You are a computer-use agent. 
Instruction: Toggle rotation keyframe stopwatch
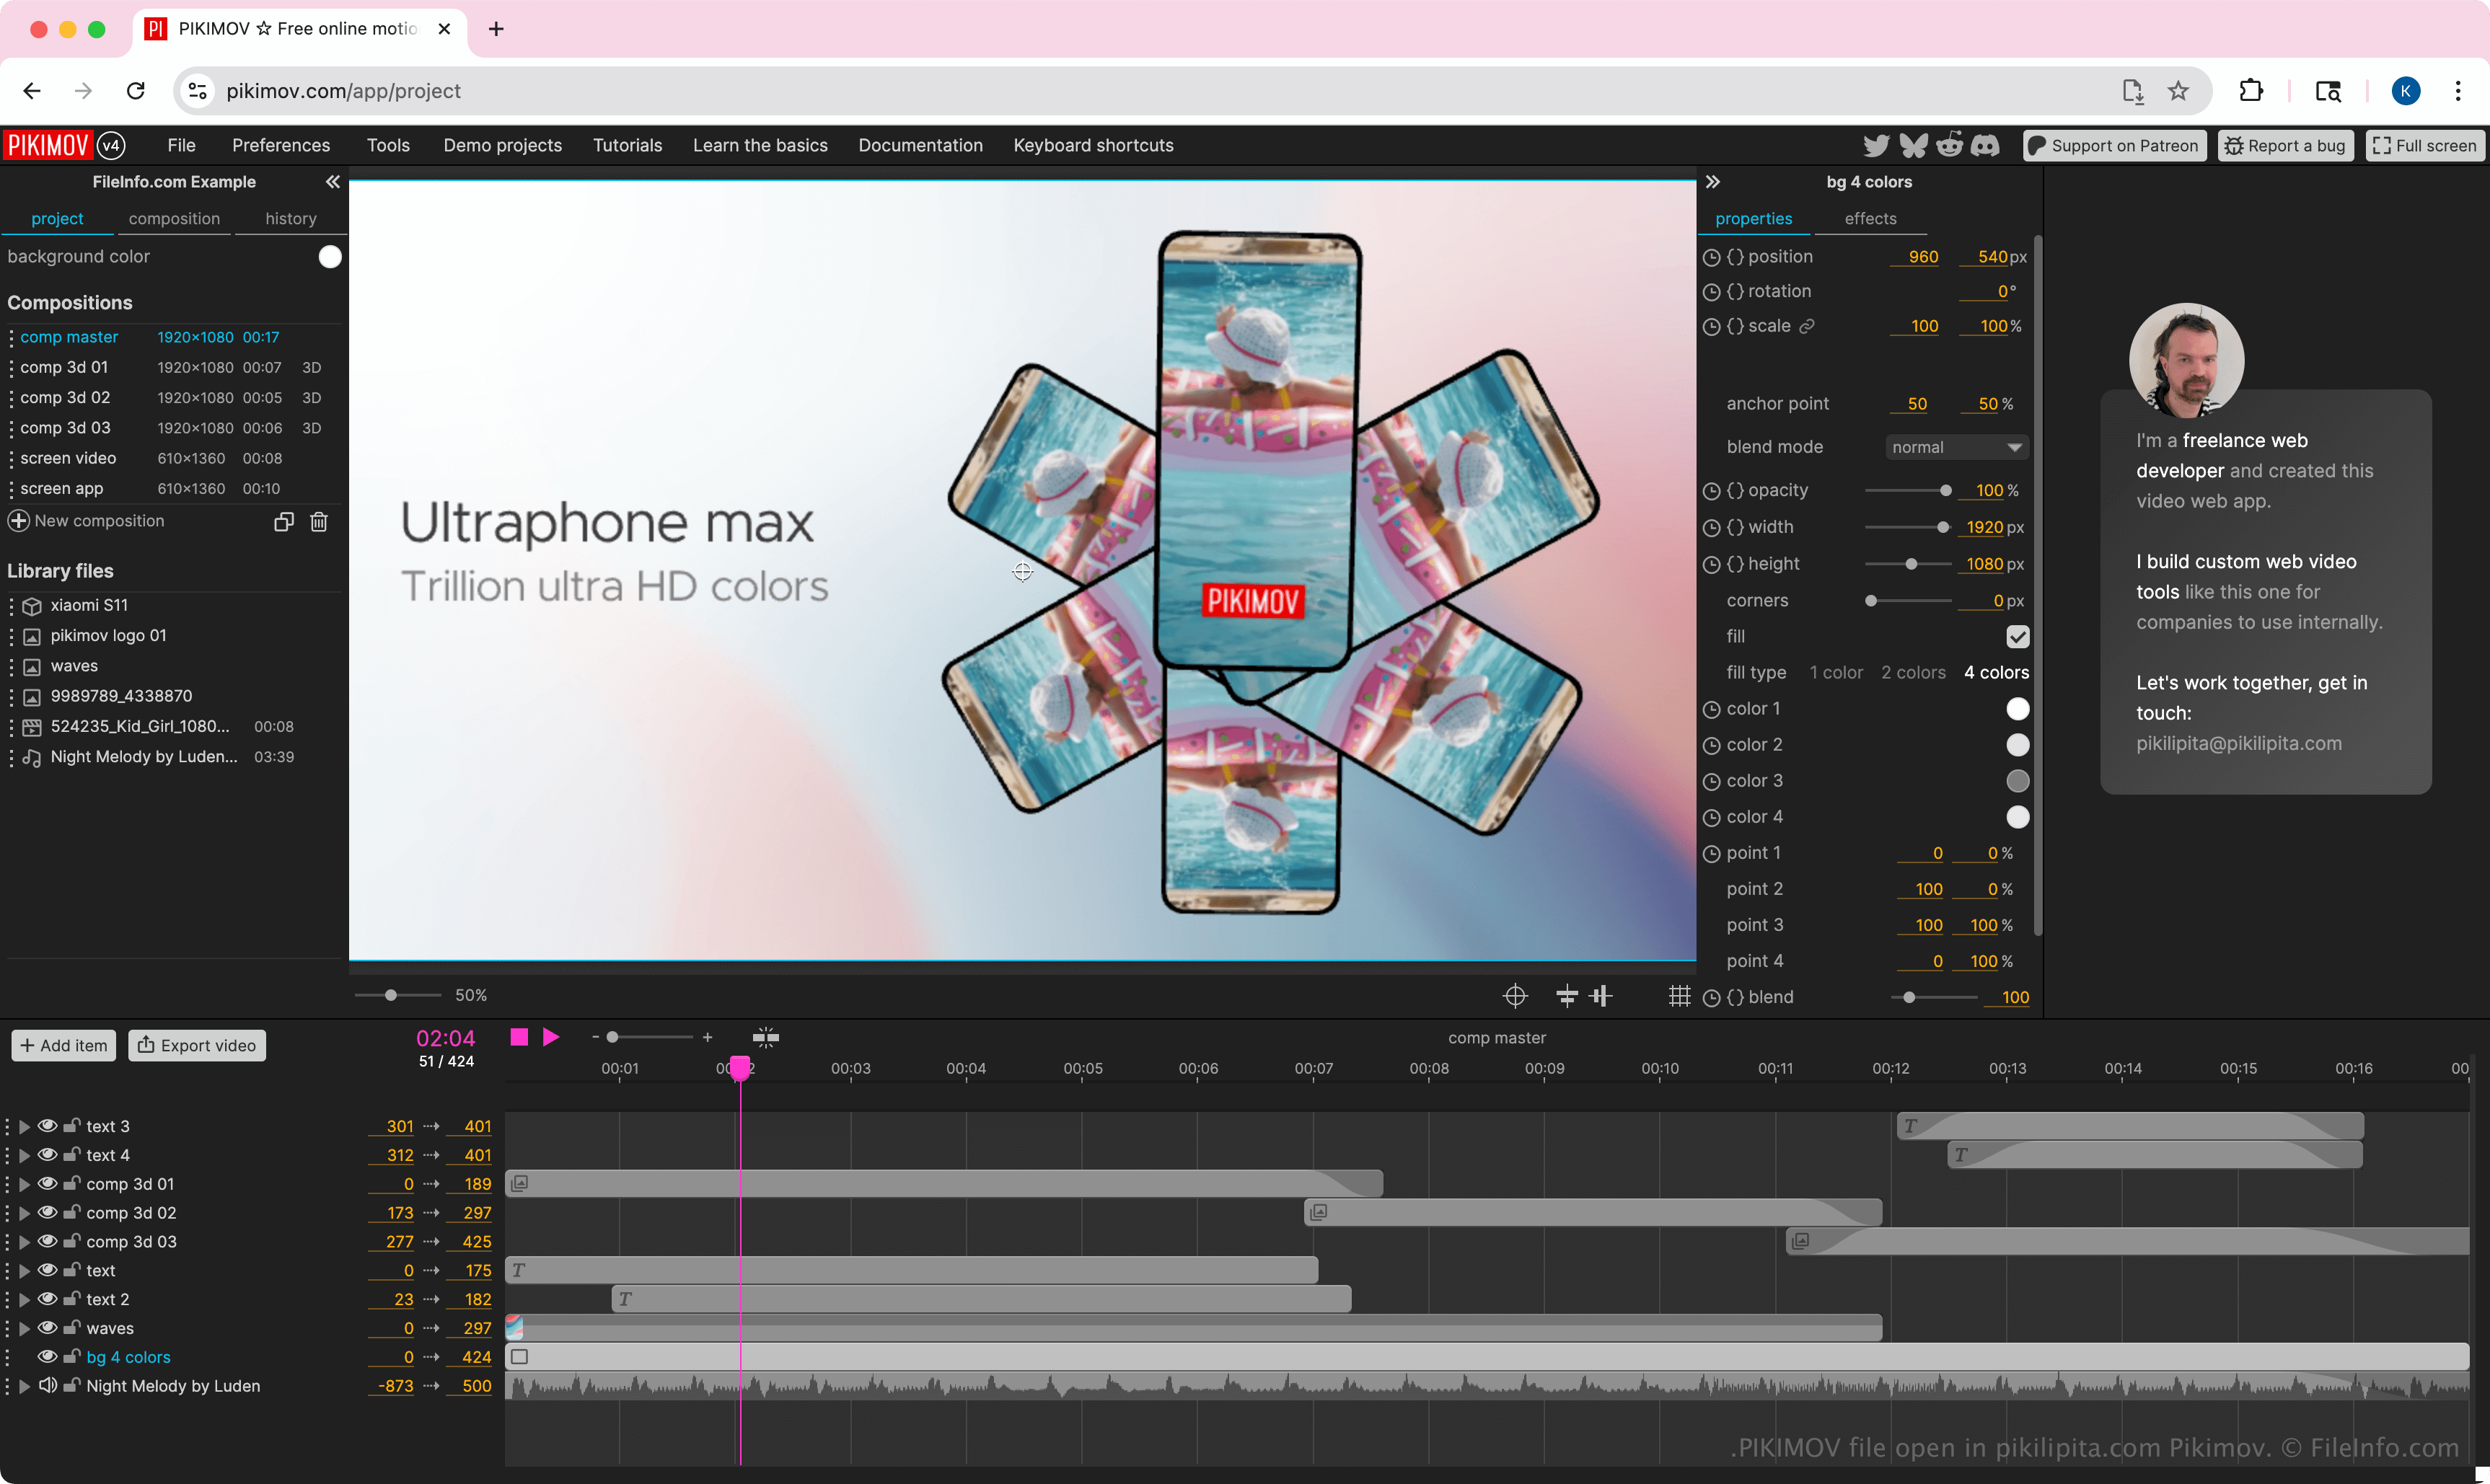click(1712, 292)
